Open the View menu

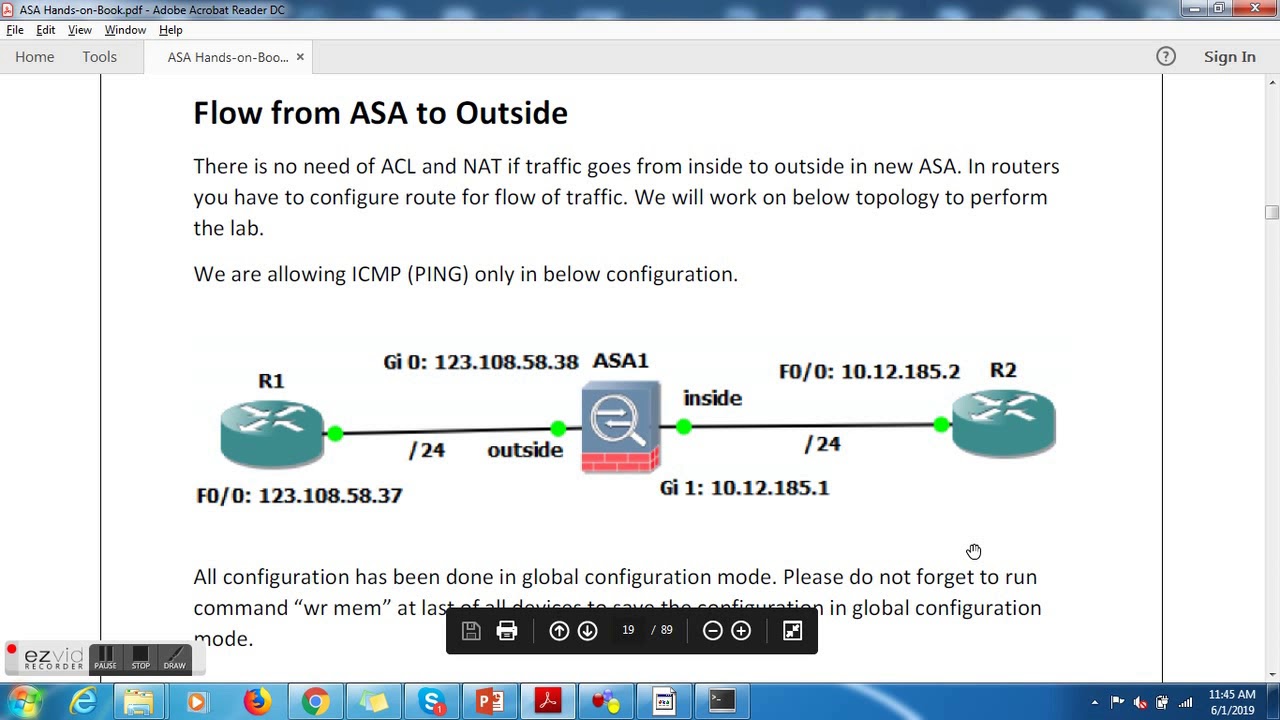(80, 30)
